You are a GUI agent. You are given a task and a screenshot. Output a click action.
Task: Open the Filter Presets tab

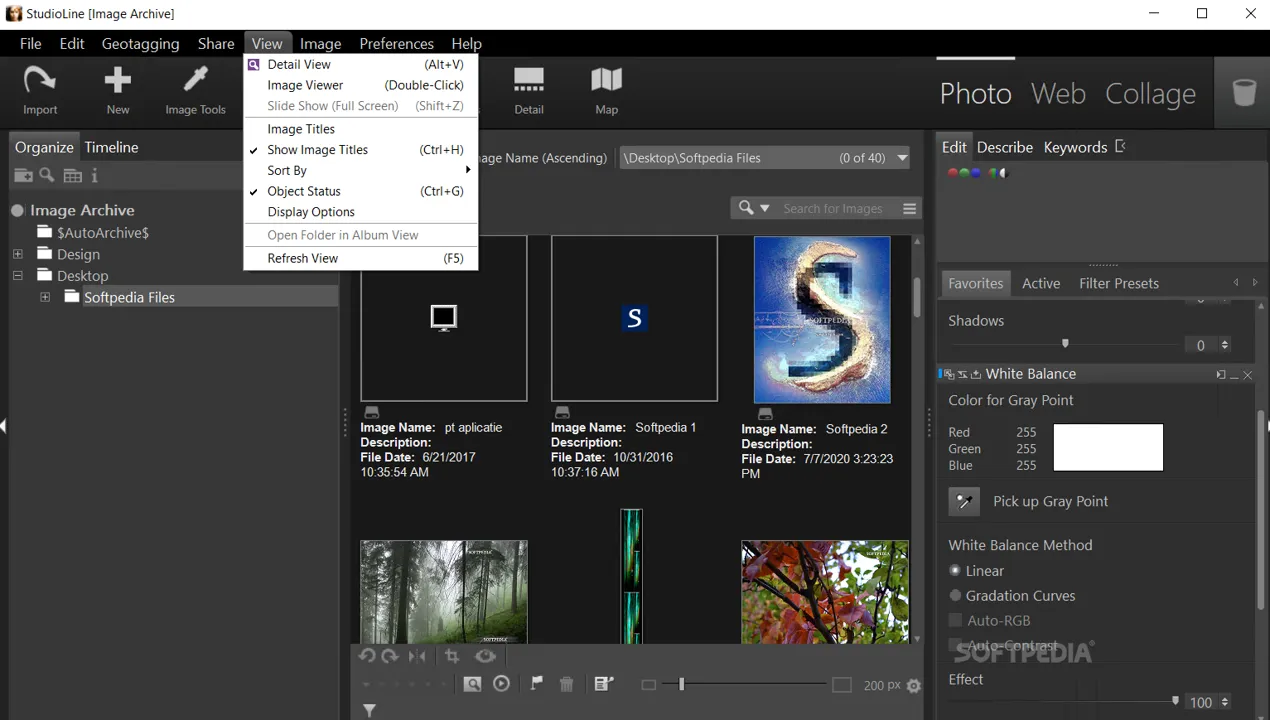click(x=1119, y=283)
